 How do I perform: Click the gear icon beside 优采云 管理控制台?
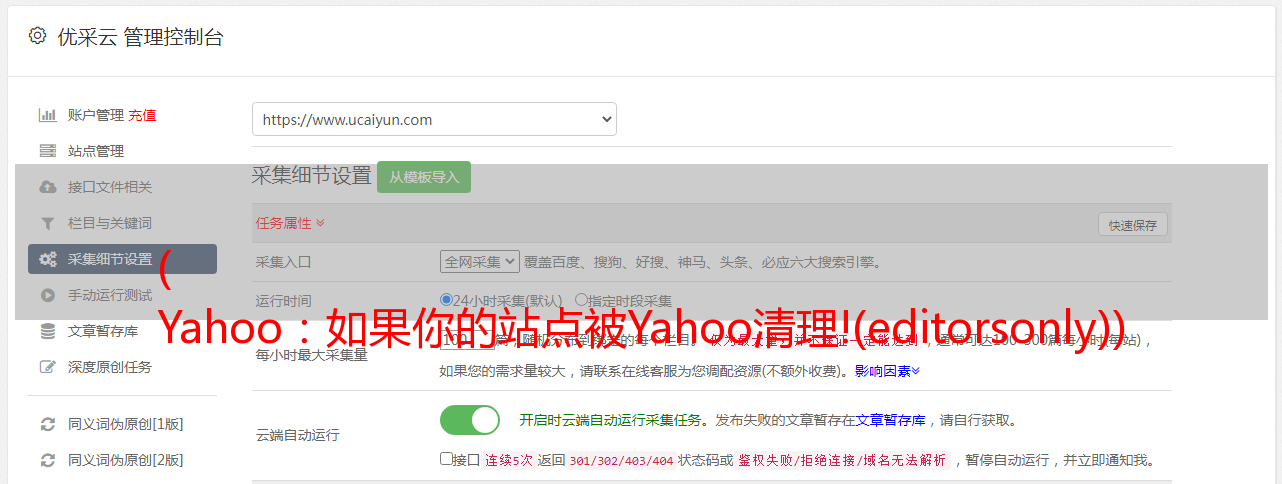pyautogui.click(x=37, y=36)
